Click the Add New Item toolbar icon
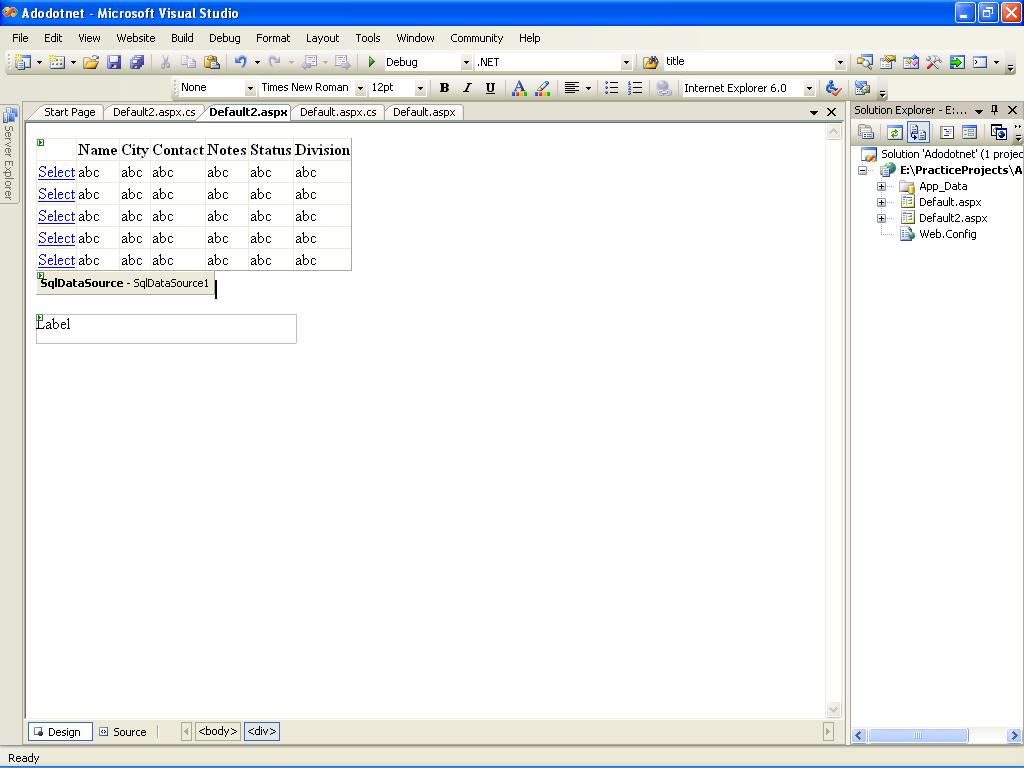 point(57,62)
